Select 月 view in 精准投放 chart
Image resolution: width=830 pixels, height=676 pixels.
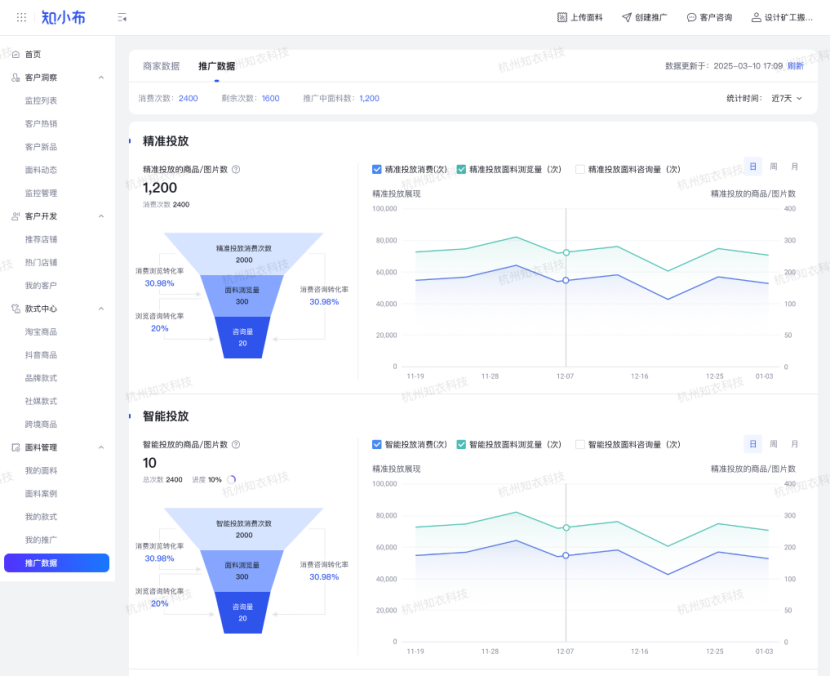[x=795, y=167]
